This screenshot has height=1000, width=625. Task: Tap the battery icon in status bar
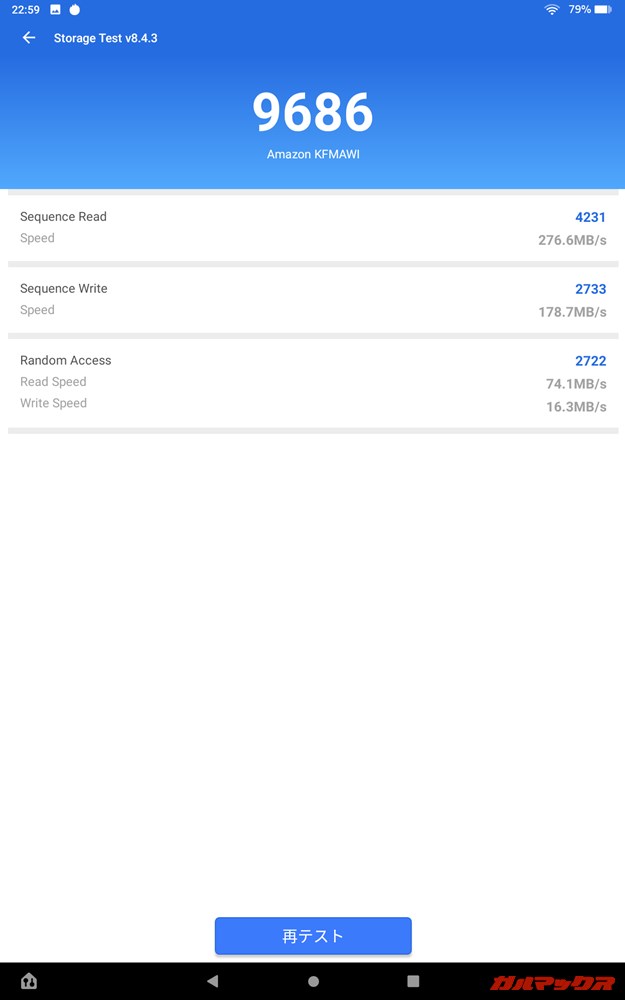click(x=602, y=9)
